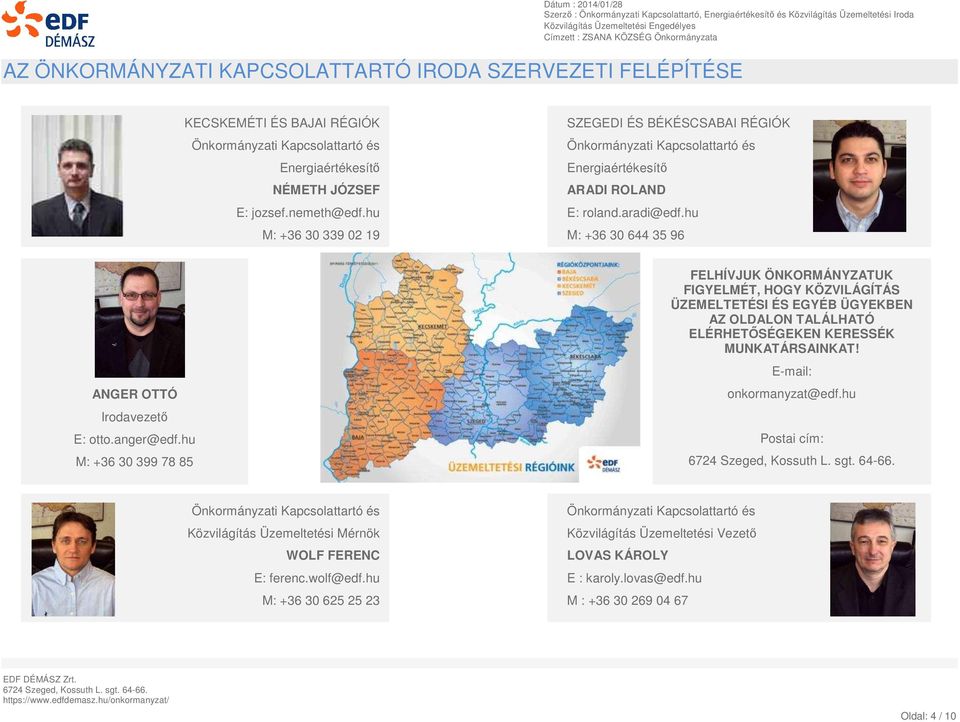This screenshot has height=722, width=960.
Task: Click the EDF DÉMÁSZ logo at top
Action: (49, 25)
